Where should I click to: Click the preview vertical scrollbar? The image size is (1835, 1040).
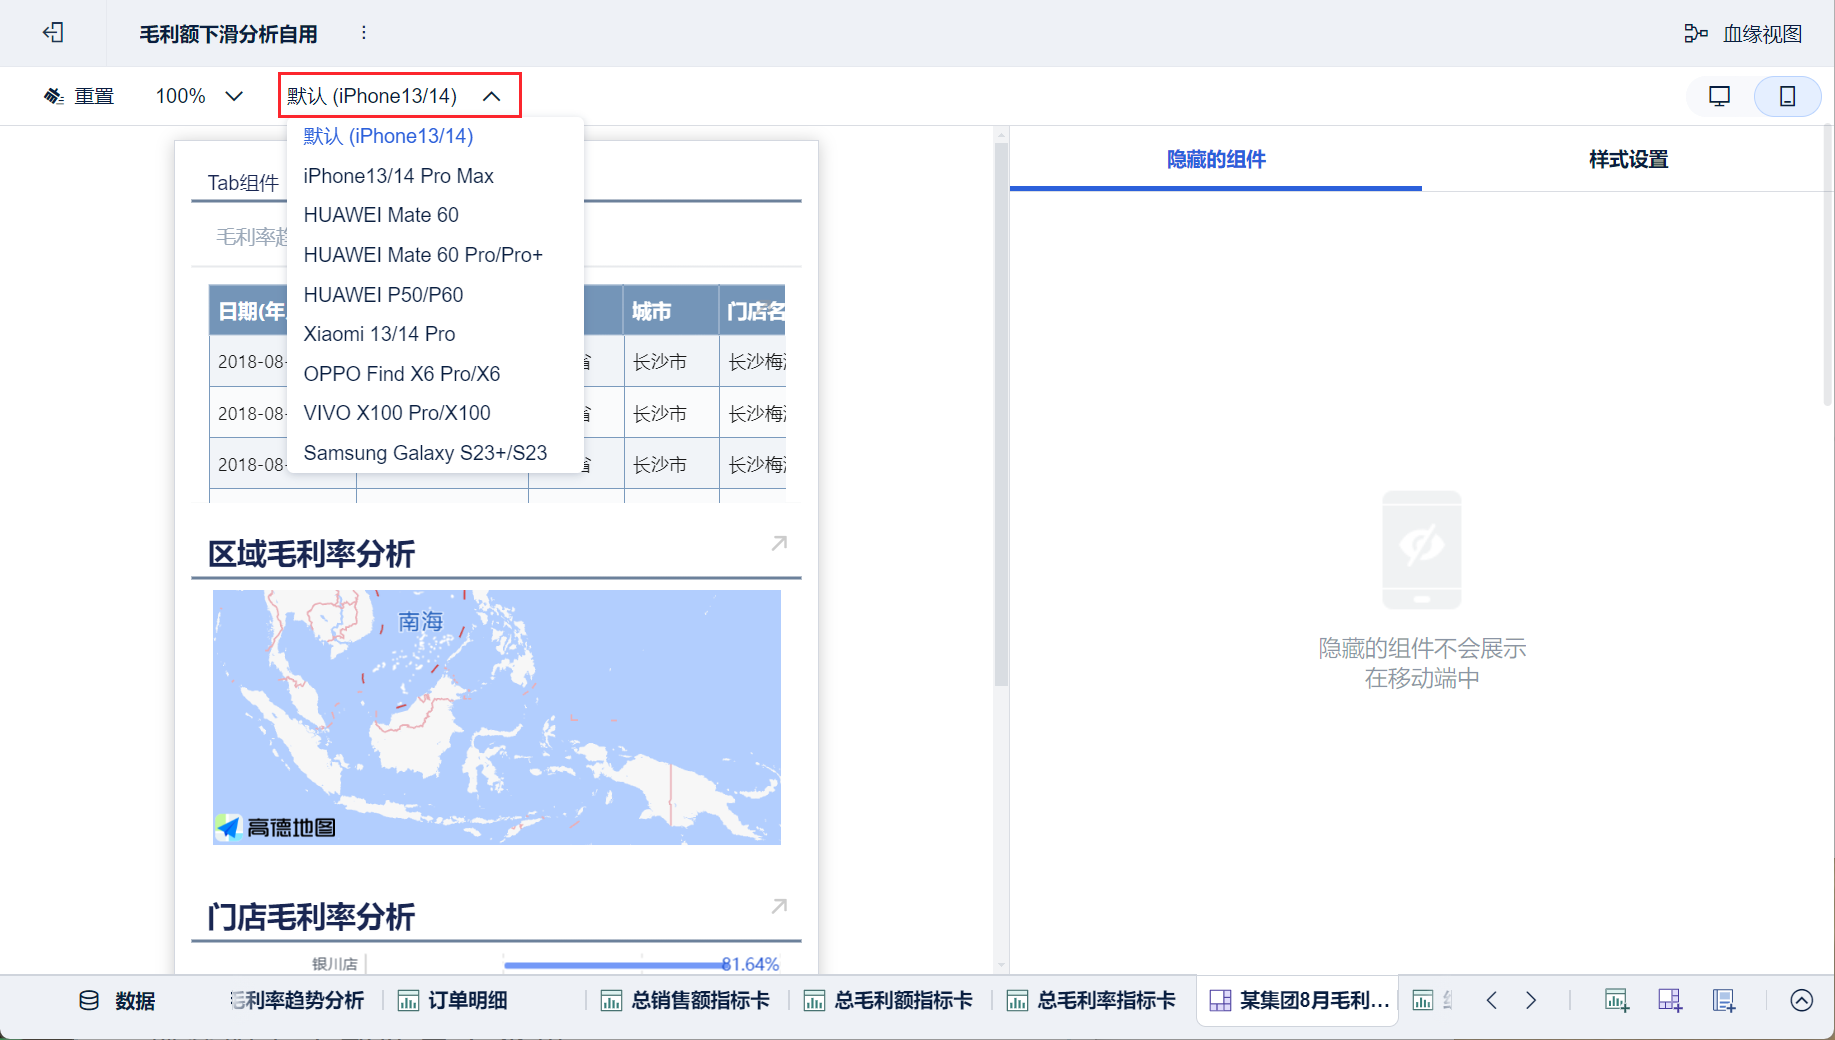click(x=1001, y=414)
